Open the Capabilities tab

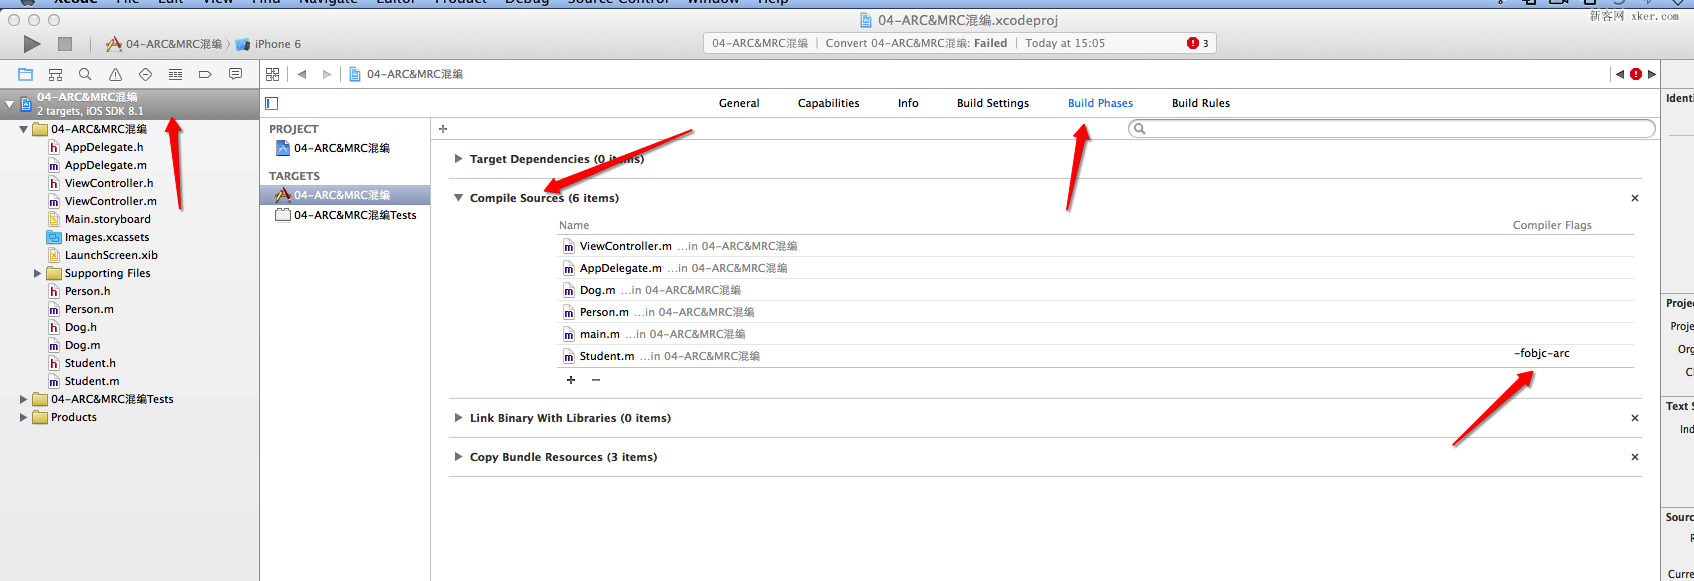828,103
